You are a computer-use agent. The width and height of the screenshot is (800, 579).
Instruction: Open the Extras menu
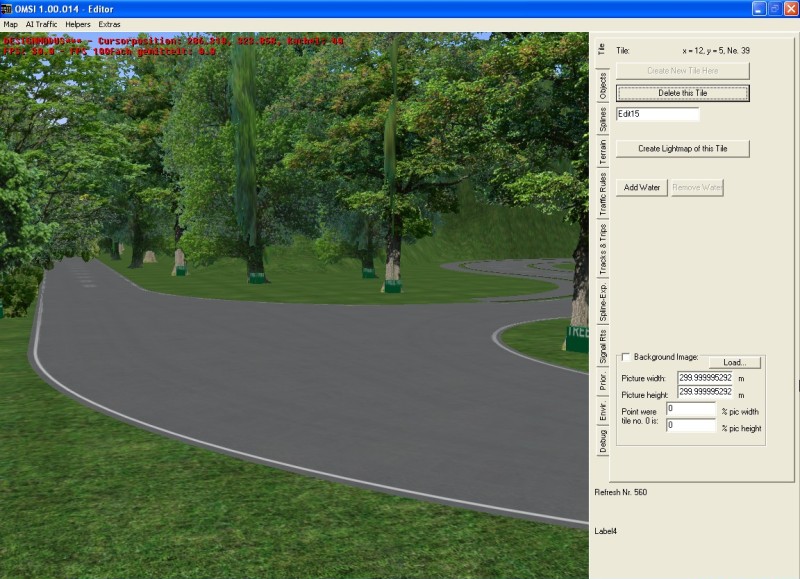click(109, 23)
